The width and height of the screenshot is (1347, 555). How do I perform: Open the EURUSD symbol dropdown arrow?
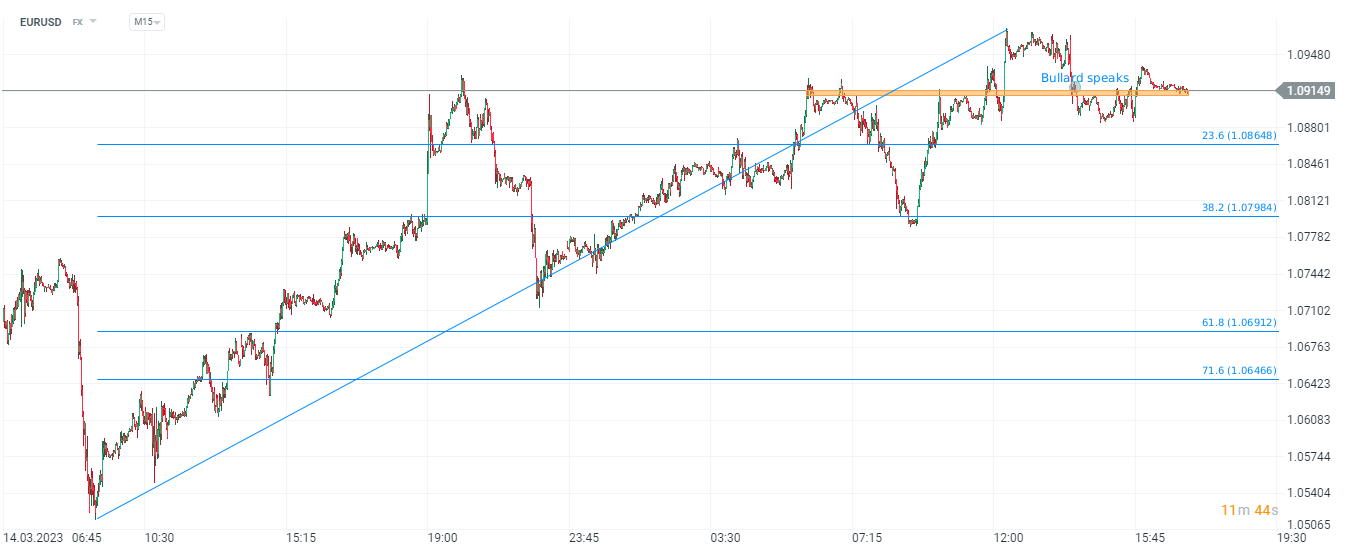click(x=93, y=21)
